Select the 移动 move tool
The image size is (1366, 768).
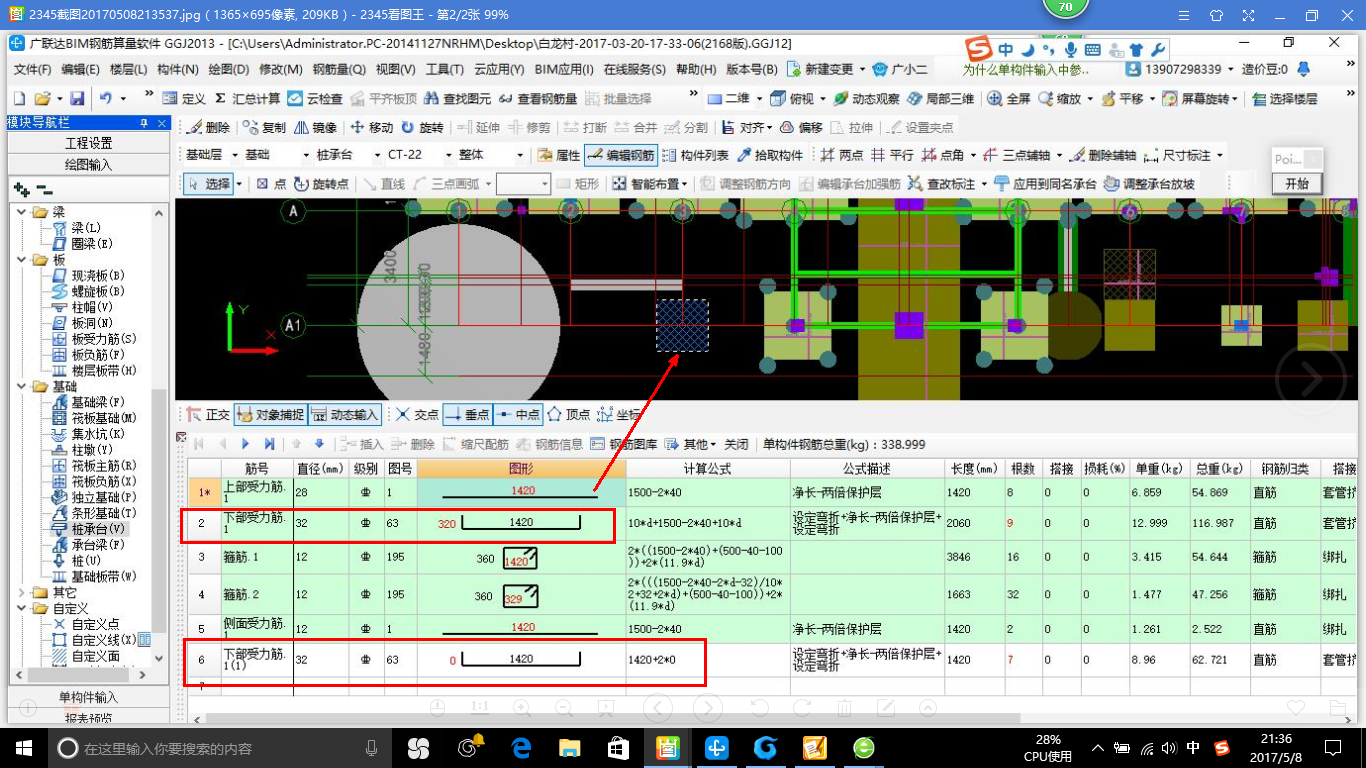372,128
